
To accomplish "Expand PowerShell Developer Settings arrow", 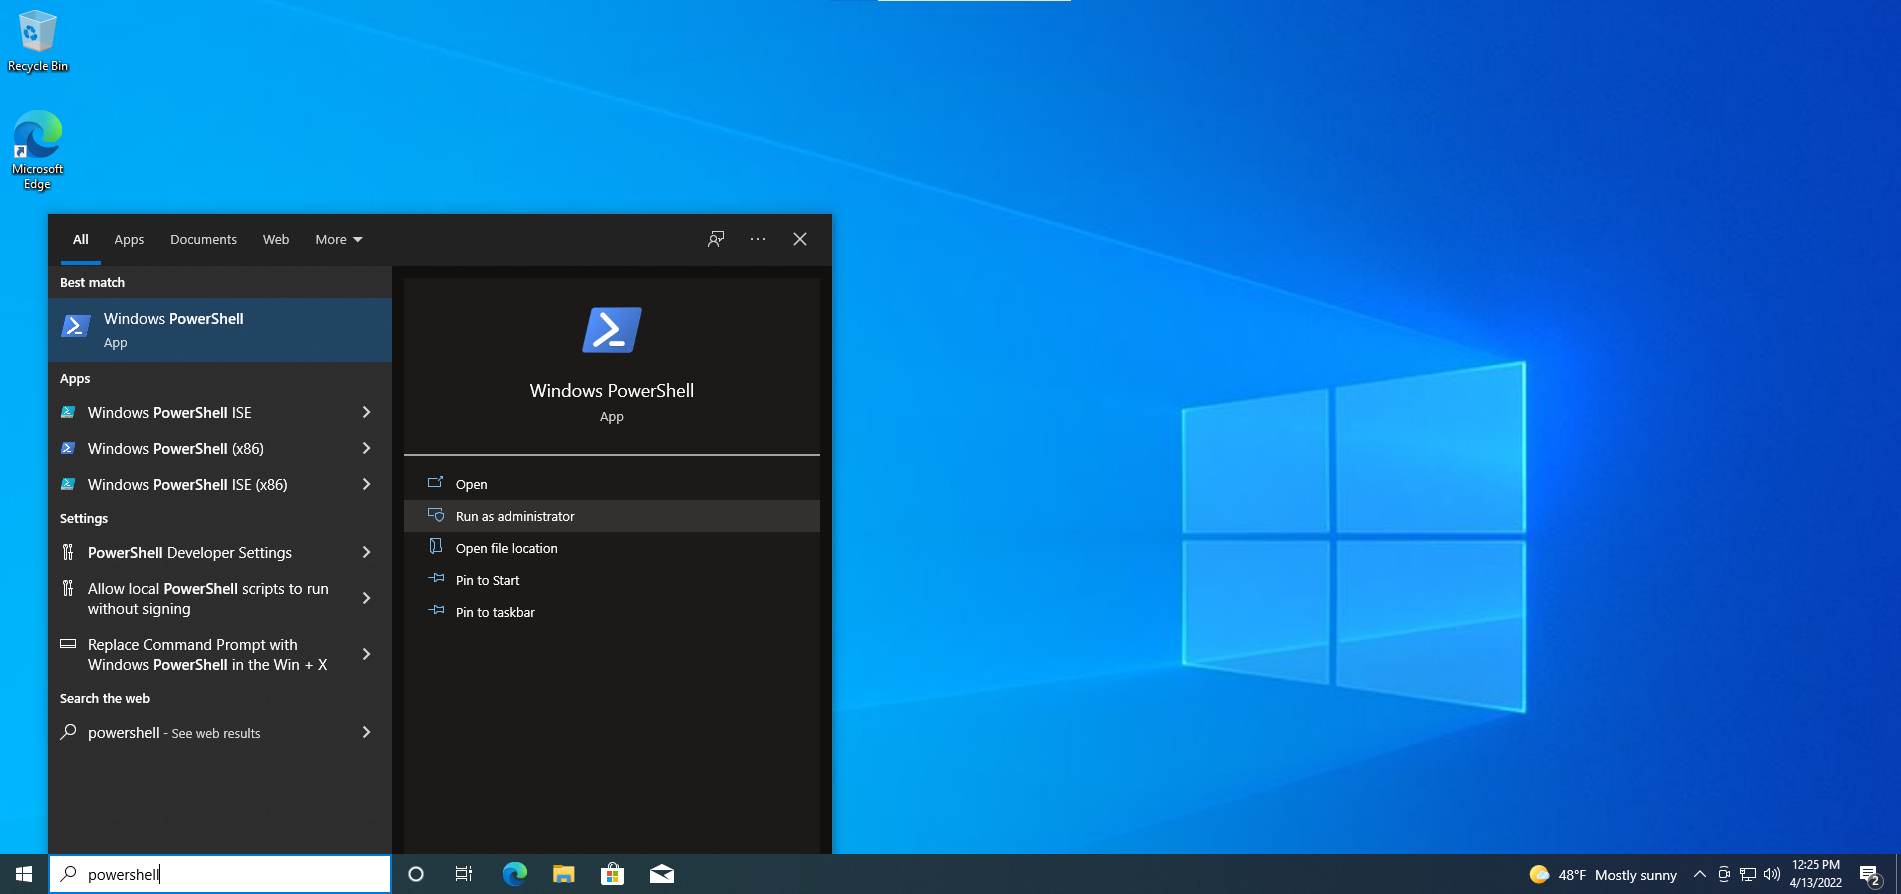I will click(x=366, y=552).
